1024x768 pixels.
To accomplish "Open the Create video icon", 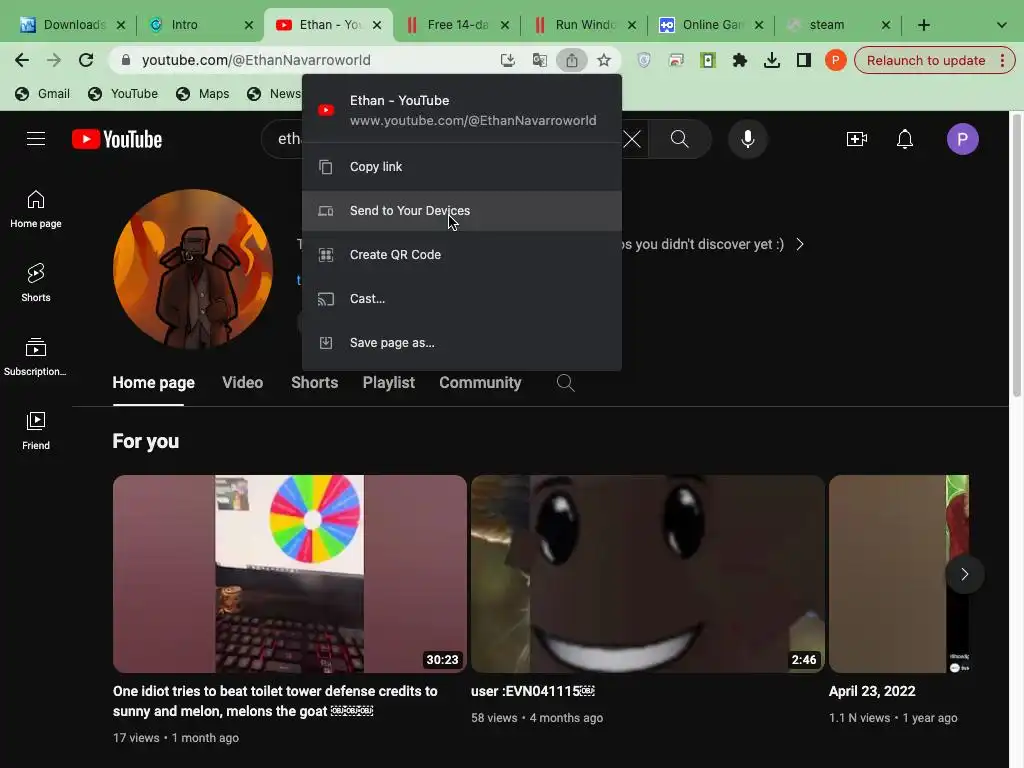I will [856, 139].
